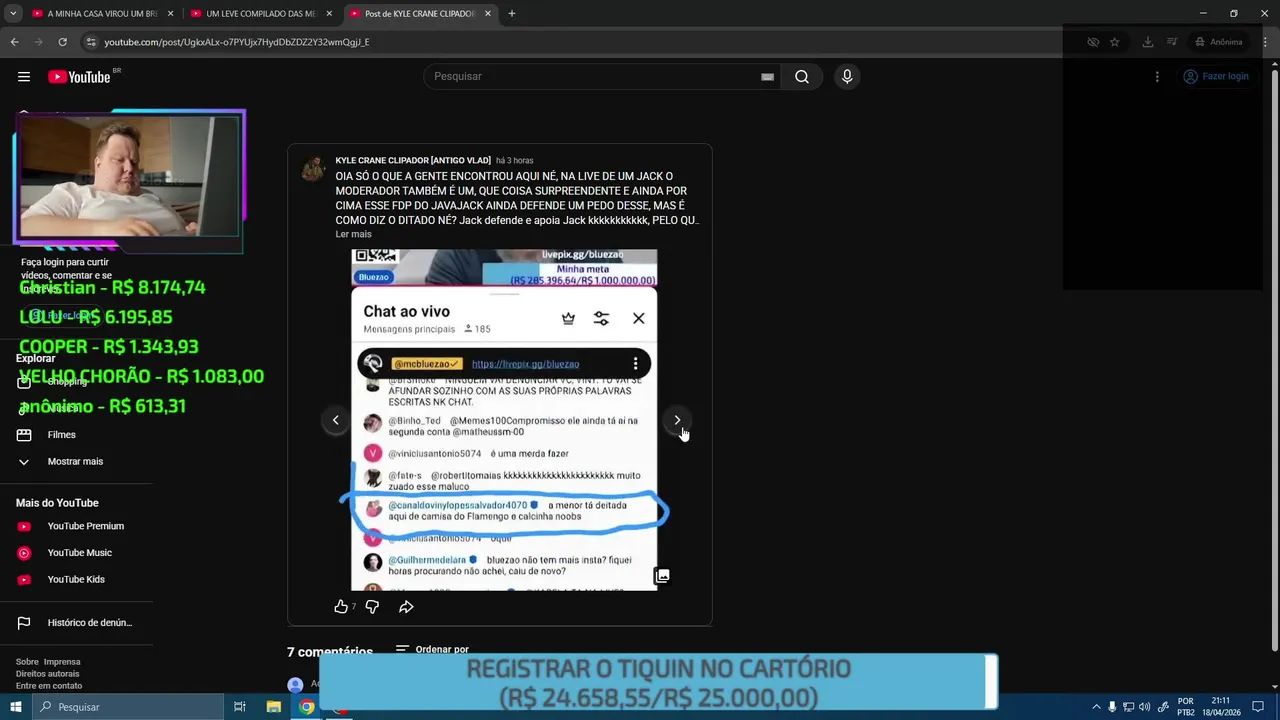Open File Explorer from taskbar
The image size is (1280, 720).
tap(273, 707)
